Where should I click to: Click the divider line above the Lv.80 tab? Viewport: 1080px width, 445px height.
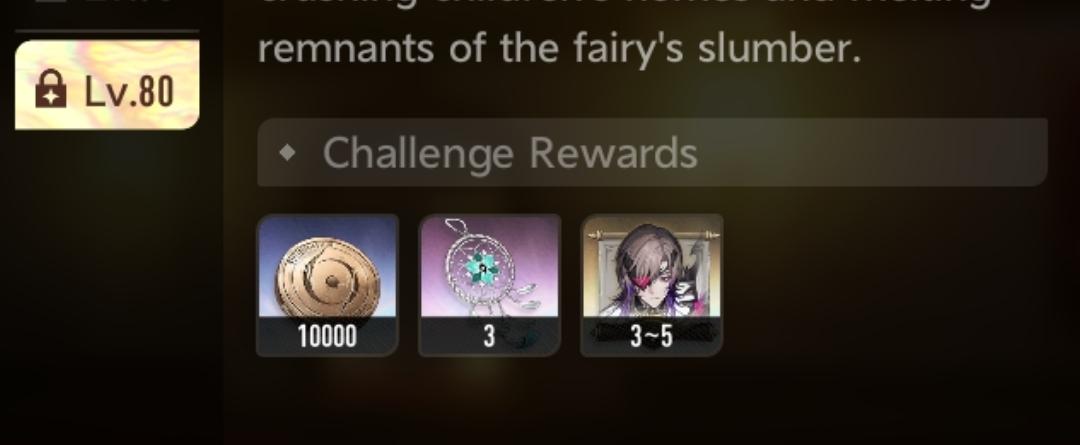(107, 32)
